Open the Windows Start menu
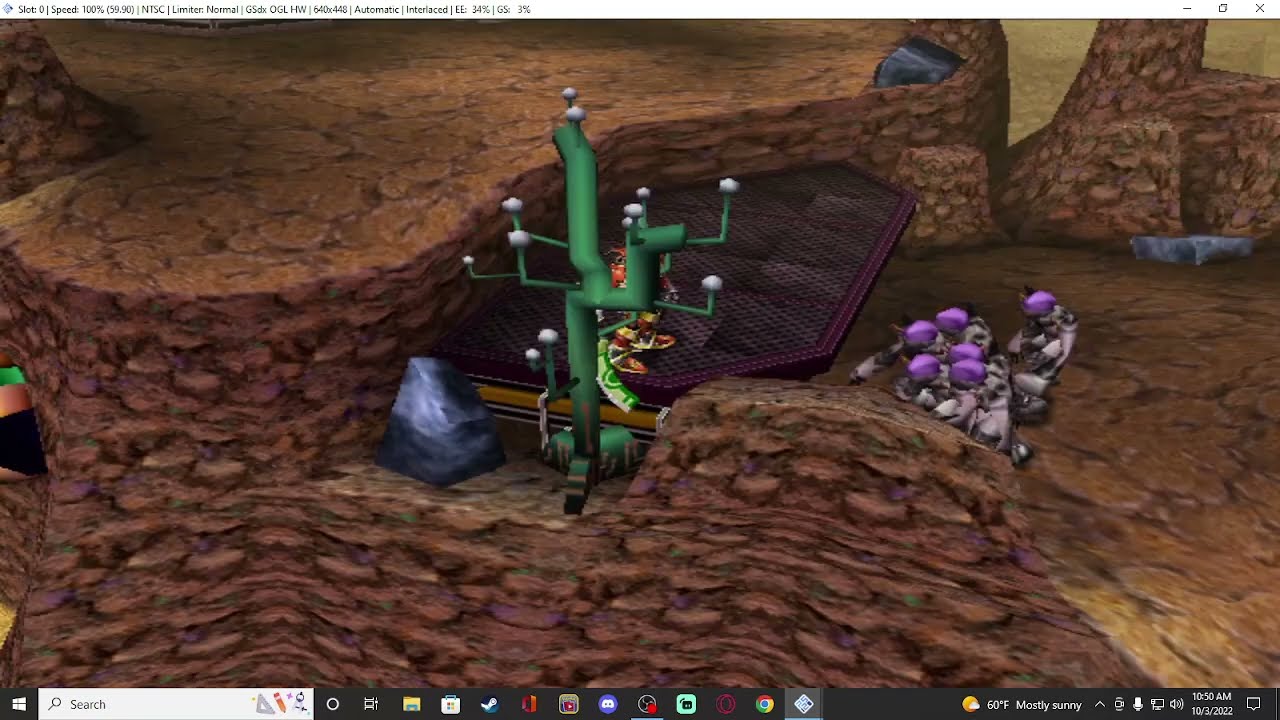This screenshot has width=1280, height=720. [19, 704]
